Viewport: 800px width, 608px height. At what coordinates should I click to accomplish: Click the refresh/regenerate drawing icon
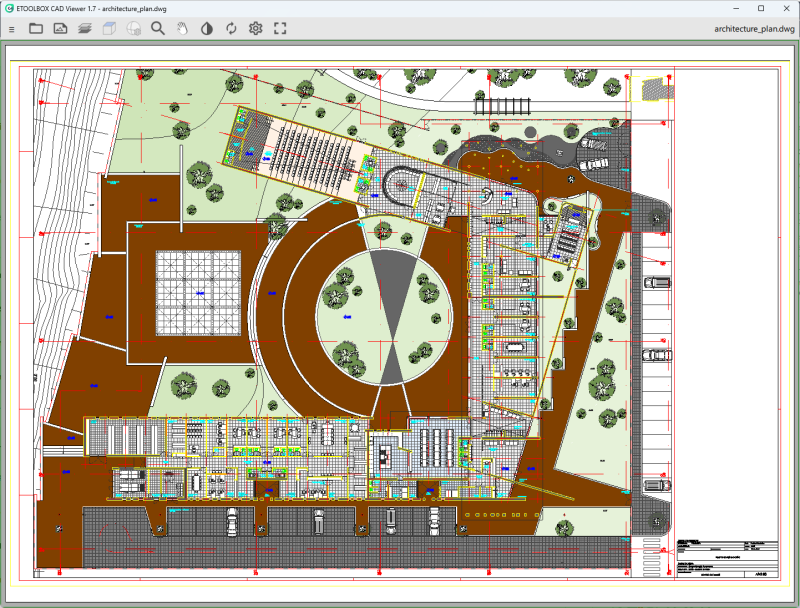[x=231, y=29]
